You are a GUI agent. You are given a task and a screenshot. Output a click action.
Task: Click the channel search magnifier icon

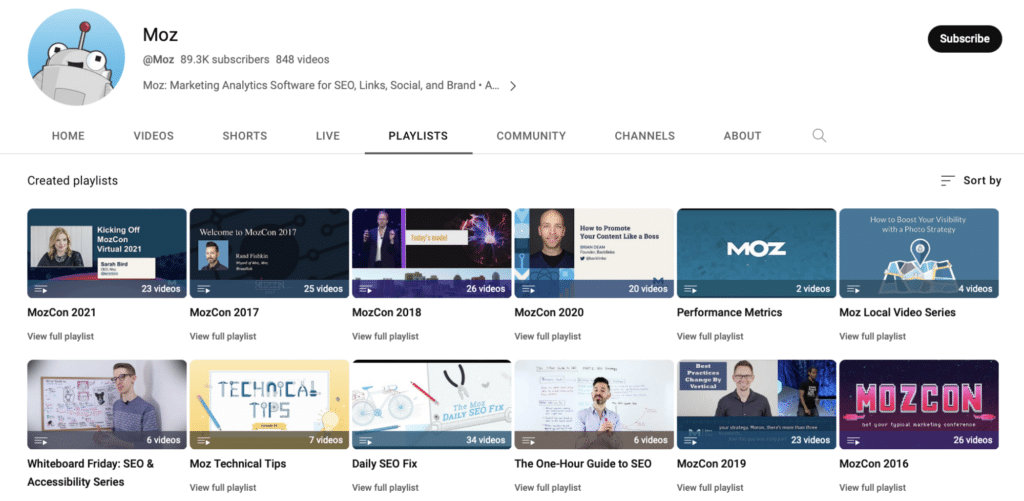click(x=819, y=136)
